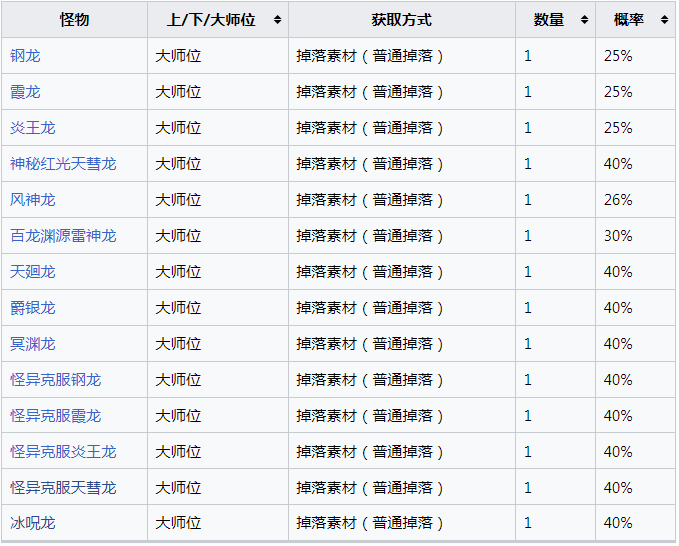Select the 40% cell in the 冰呪龙 row

click(x=635, y=523)
